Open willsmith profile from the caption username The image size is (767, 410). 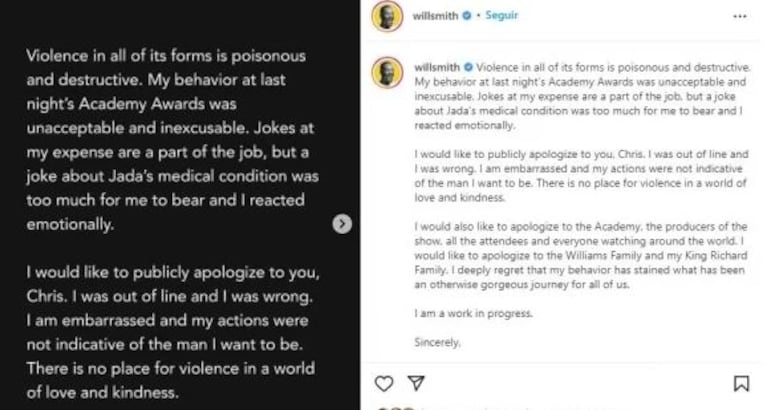point(435,65)
